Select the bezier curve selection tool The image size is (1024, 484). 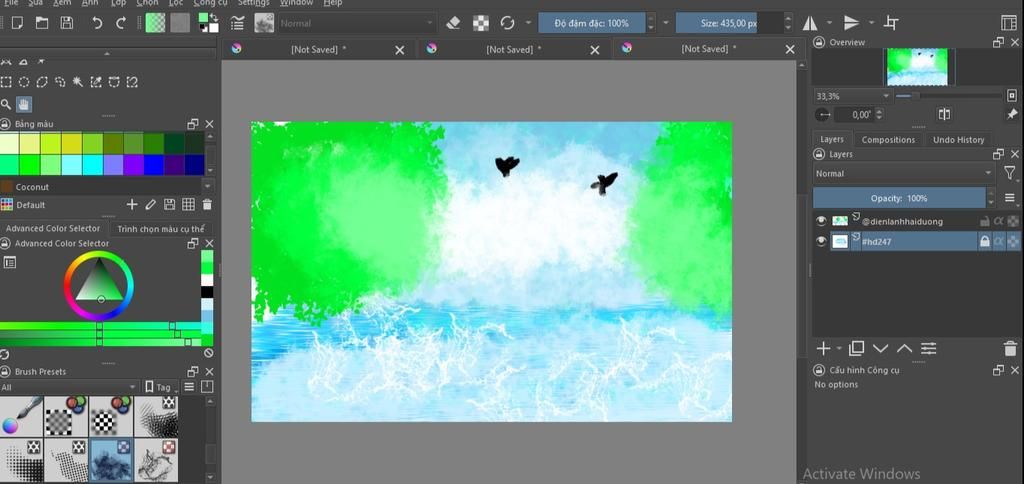coord(114,82)
